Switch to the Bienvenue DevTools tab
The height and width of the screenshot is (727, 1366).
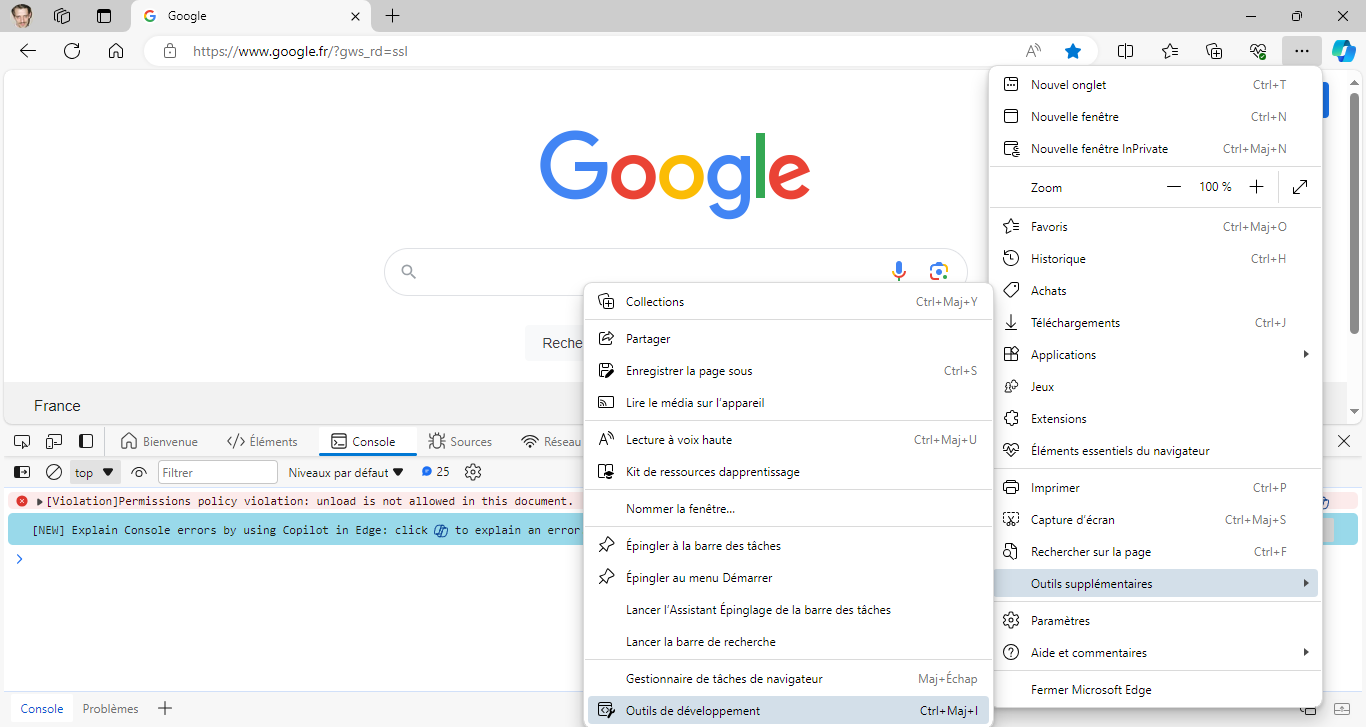159,441
